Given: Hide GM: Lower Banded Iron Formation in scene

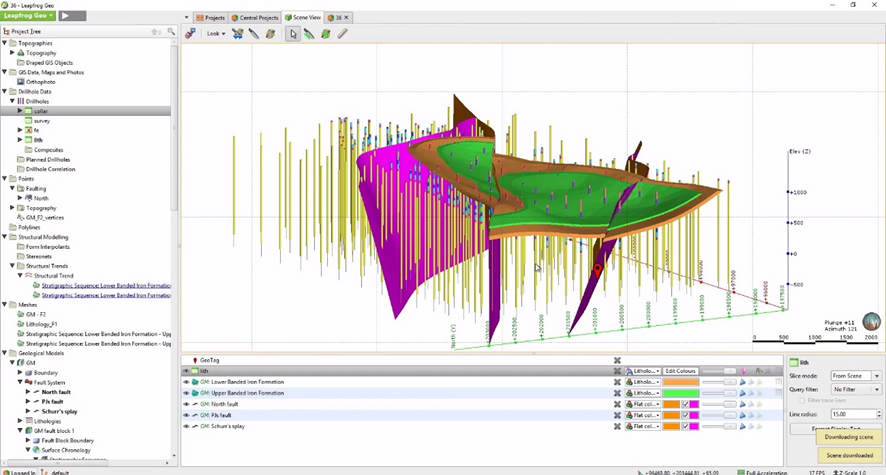Looking at the screenshot, I should (186, 382).
